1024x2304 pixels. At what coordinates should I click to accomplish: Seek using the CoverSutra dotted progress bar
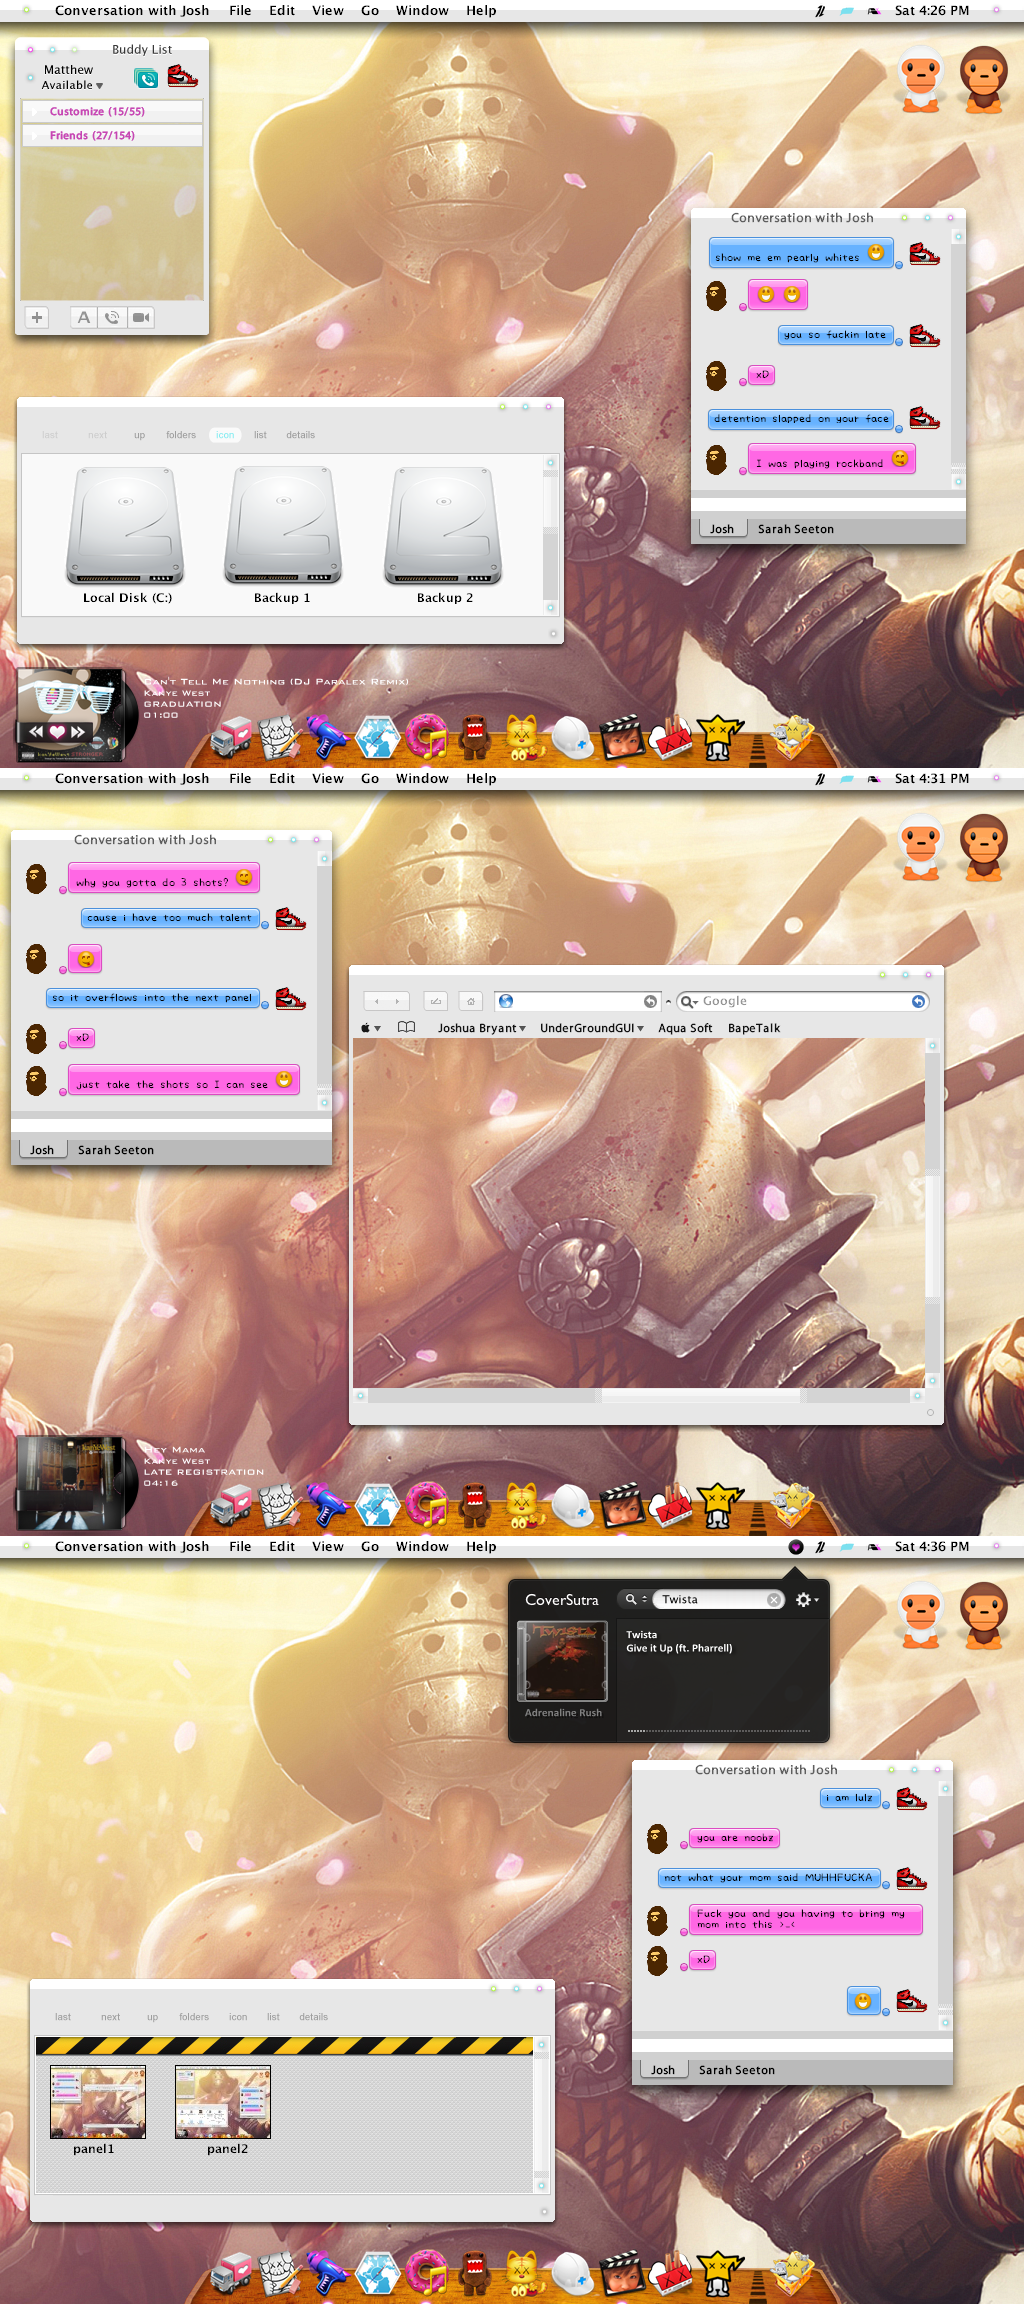pyautogui.click(x=719, y=1731)
